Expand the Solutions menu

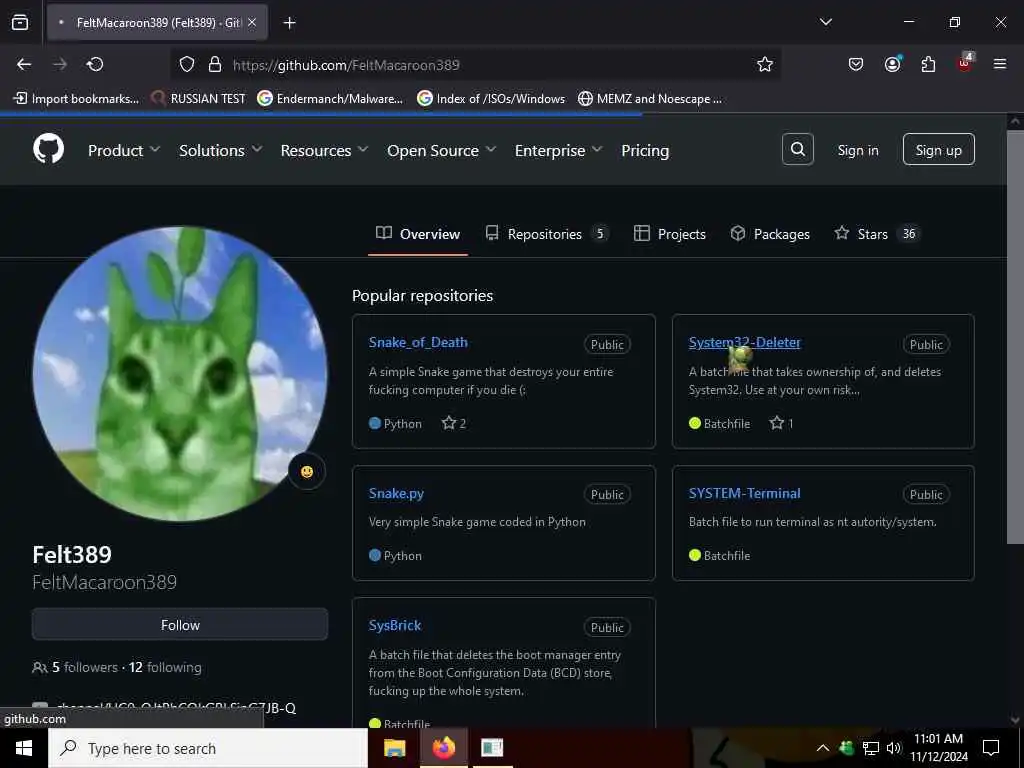pyautogui.click(x=221, y=150)
